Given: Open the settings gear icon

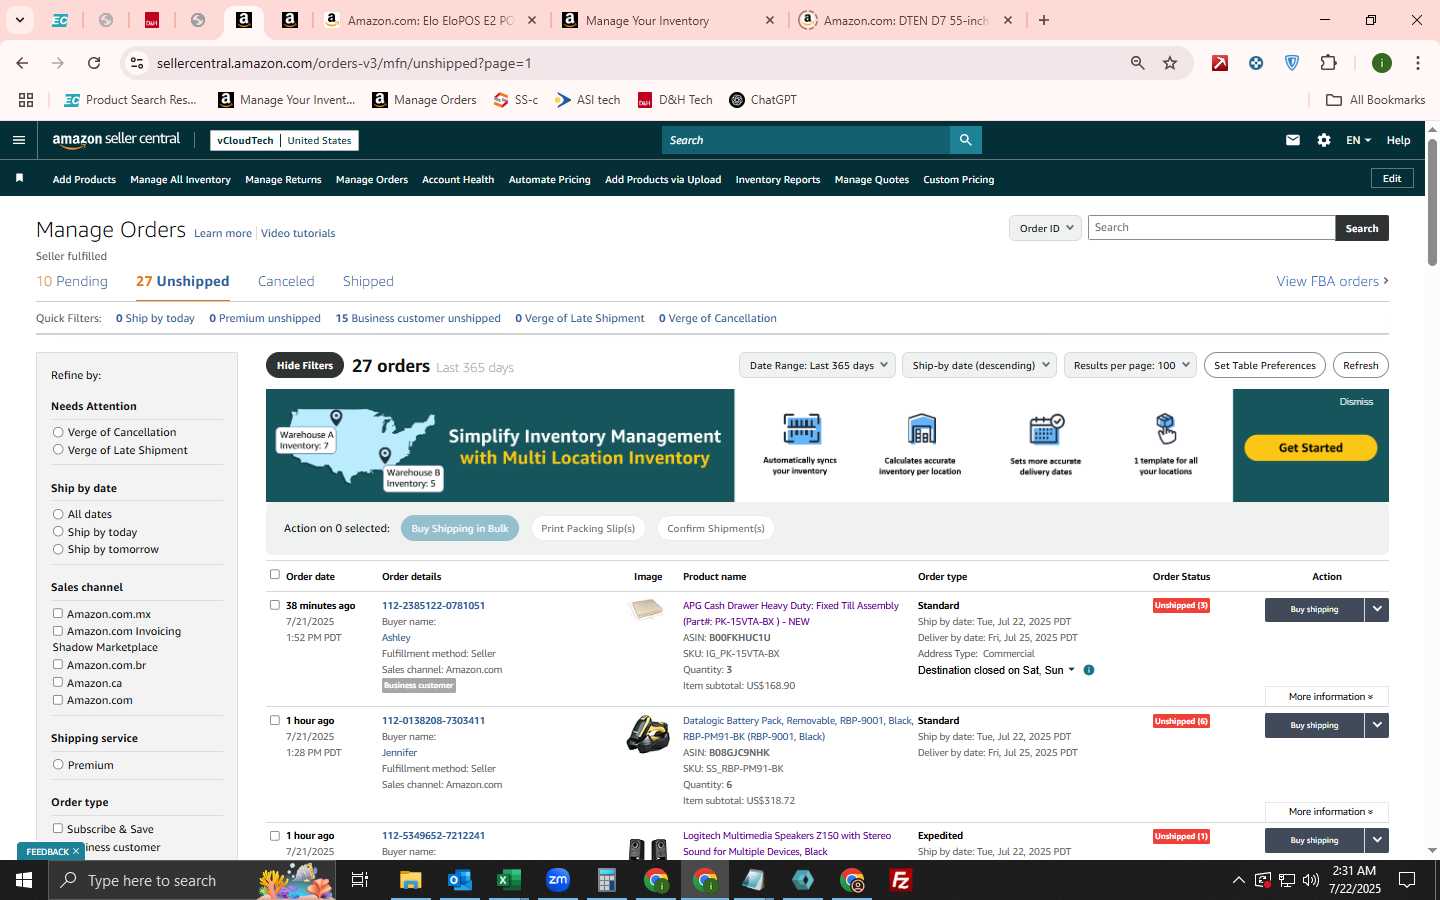Looking at the screenshot, I should [1324, 140].
